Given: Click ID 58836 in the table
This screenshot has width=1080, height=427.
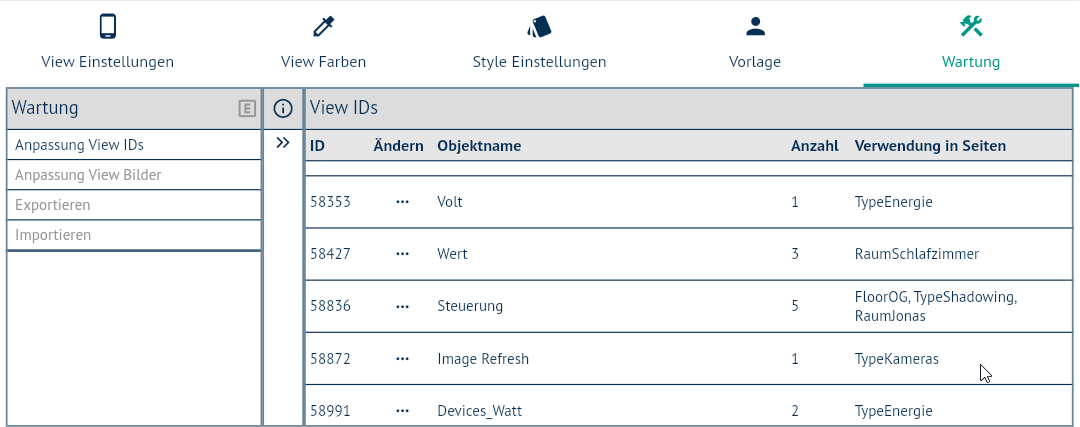Looking at the screenshot, I should pos(330,306).
